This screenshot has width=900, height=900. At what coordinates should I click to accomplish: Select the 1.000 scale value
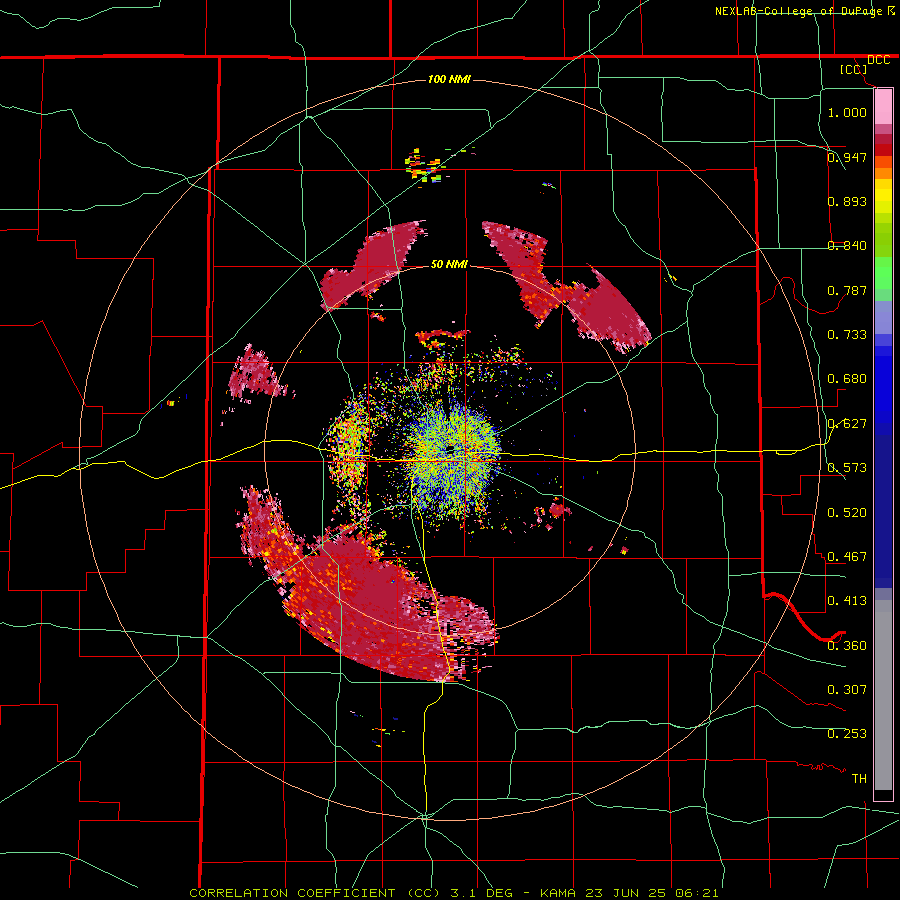847,112
